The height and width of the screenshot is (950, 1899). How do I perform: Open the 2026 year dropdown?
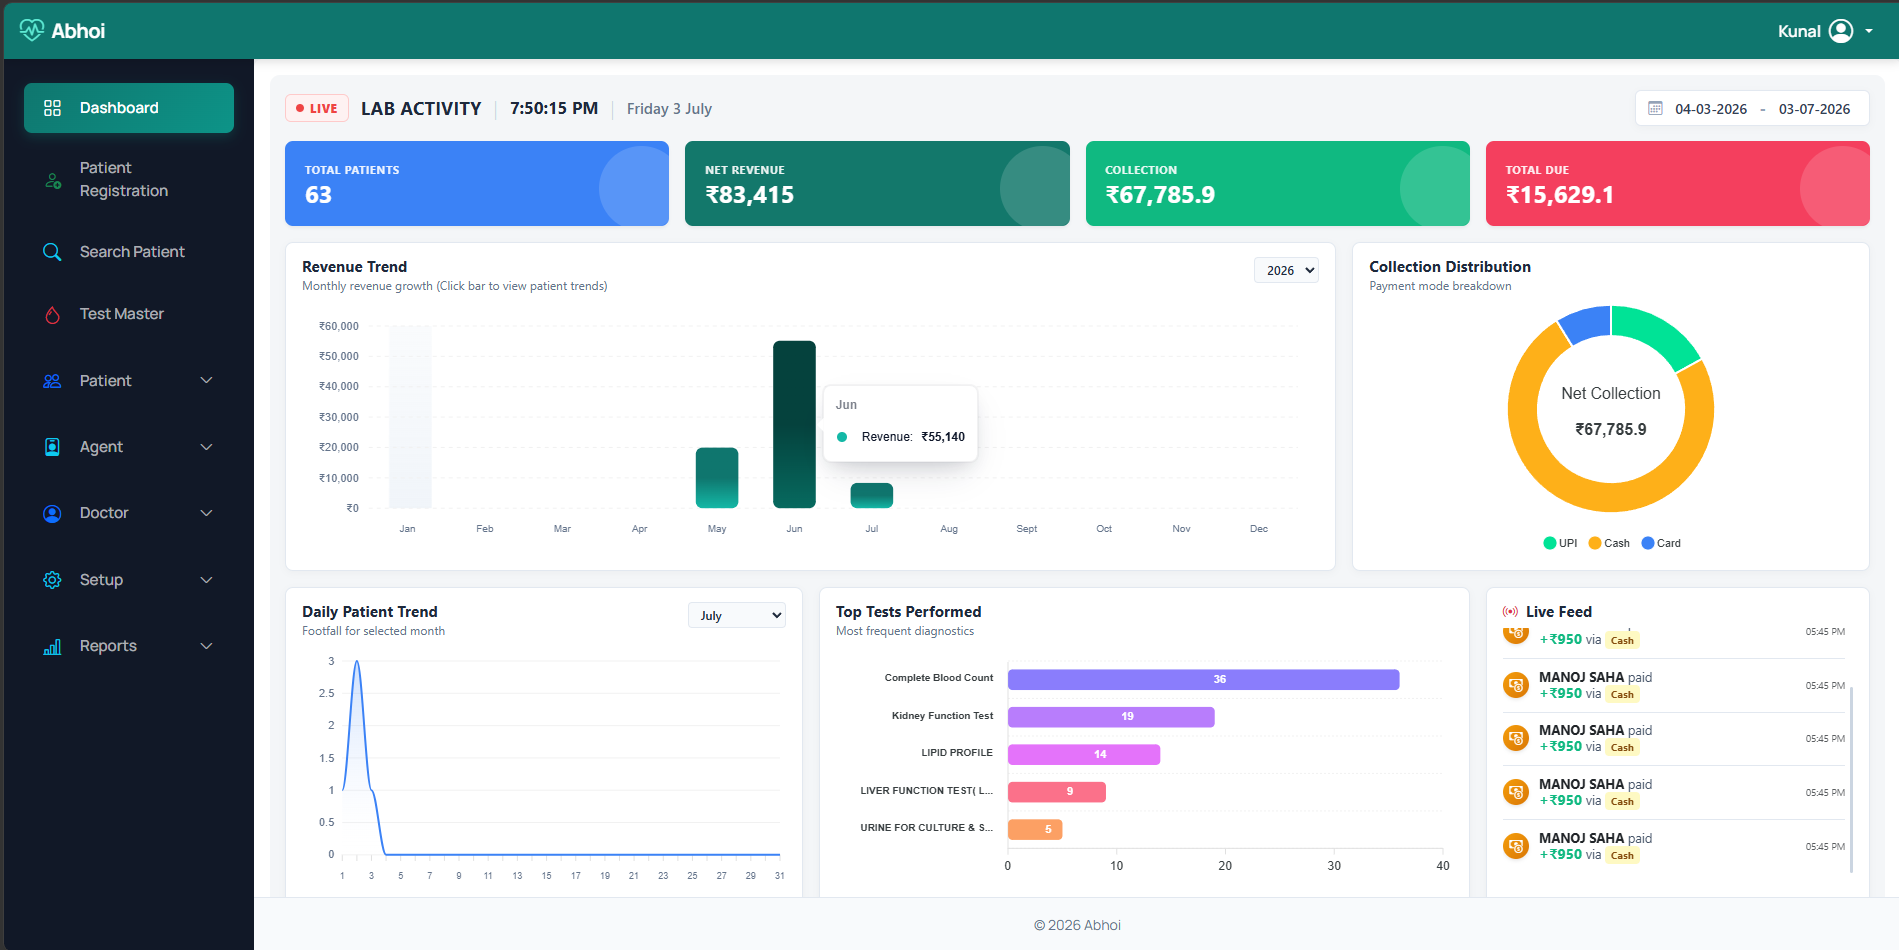coord(1286,270)
